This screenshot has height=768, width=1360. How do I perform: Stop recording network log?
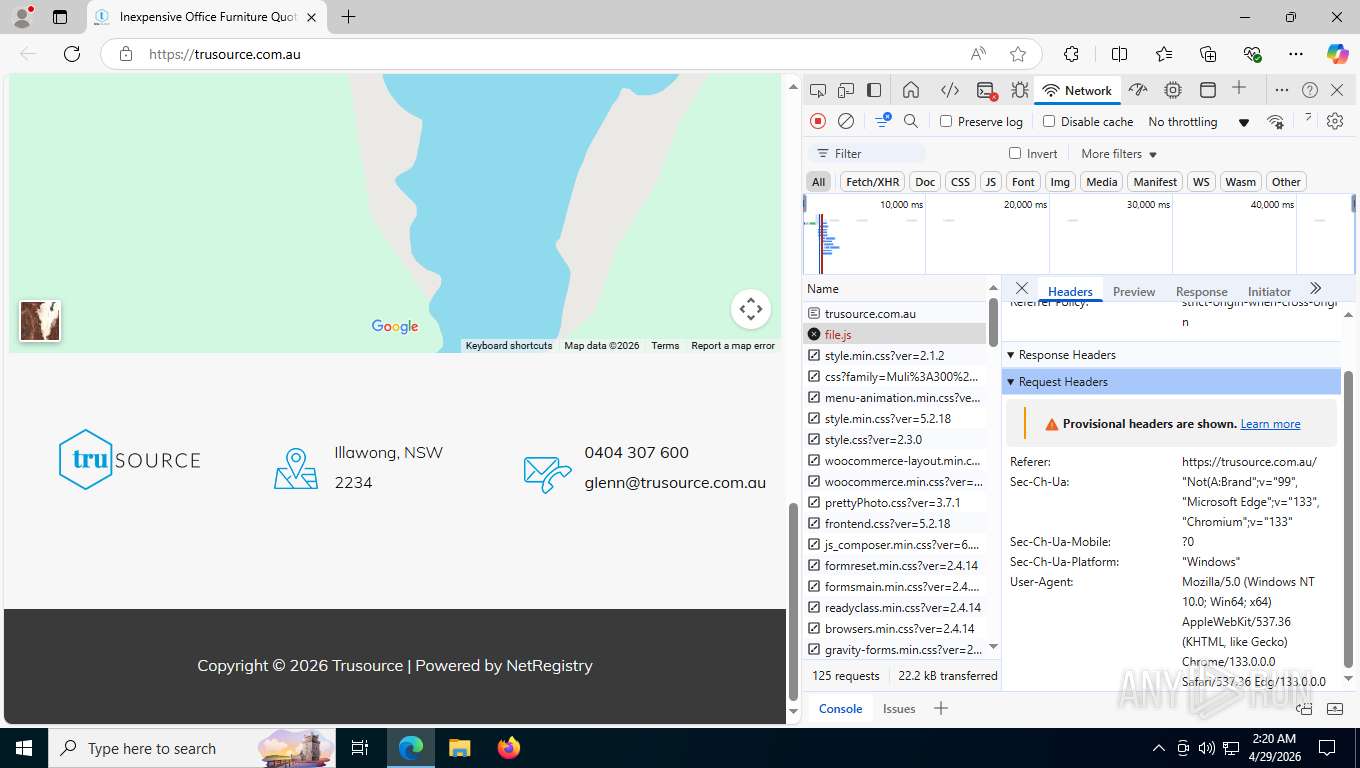click(x=818, y=121)
